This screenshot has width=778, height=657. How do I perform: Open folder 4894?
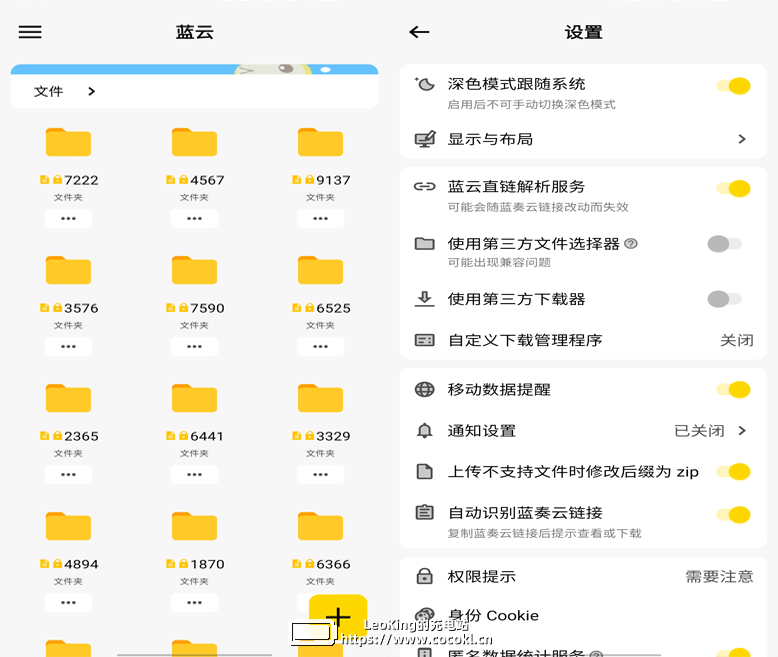point(68,526)
